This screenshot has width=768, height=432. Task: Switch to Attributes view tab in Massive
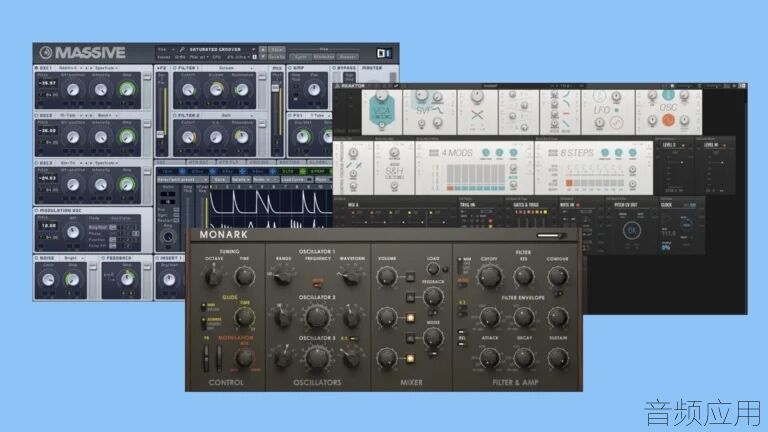tap(324, 57)
